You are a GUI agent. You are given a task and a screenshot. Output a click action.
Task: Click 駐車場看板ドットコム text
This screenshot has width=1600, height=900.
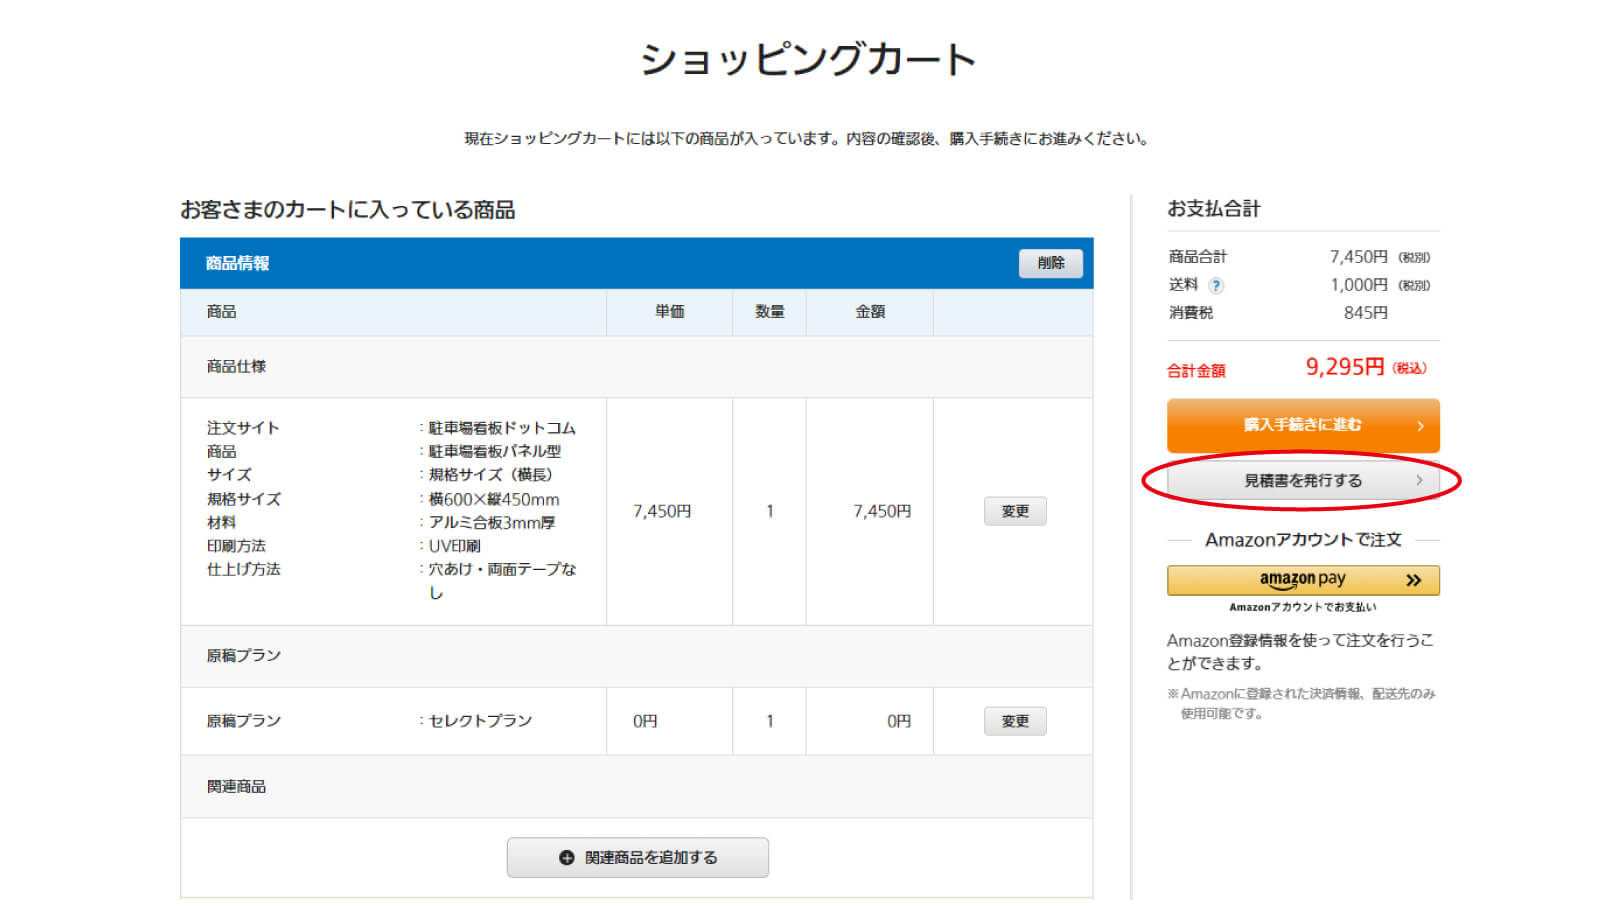coord(502,428)
